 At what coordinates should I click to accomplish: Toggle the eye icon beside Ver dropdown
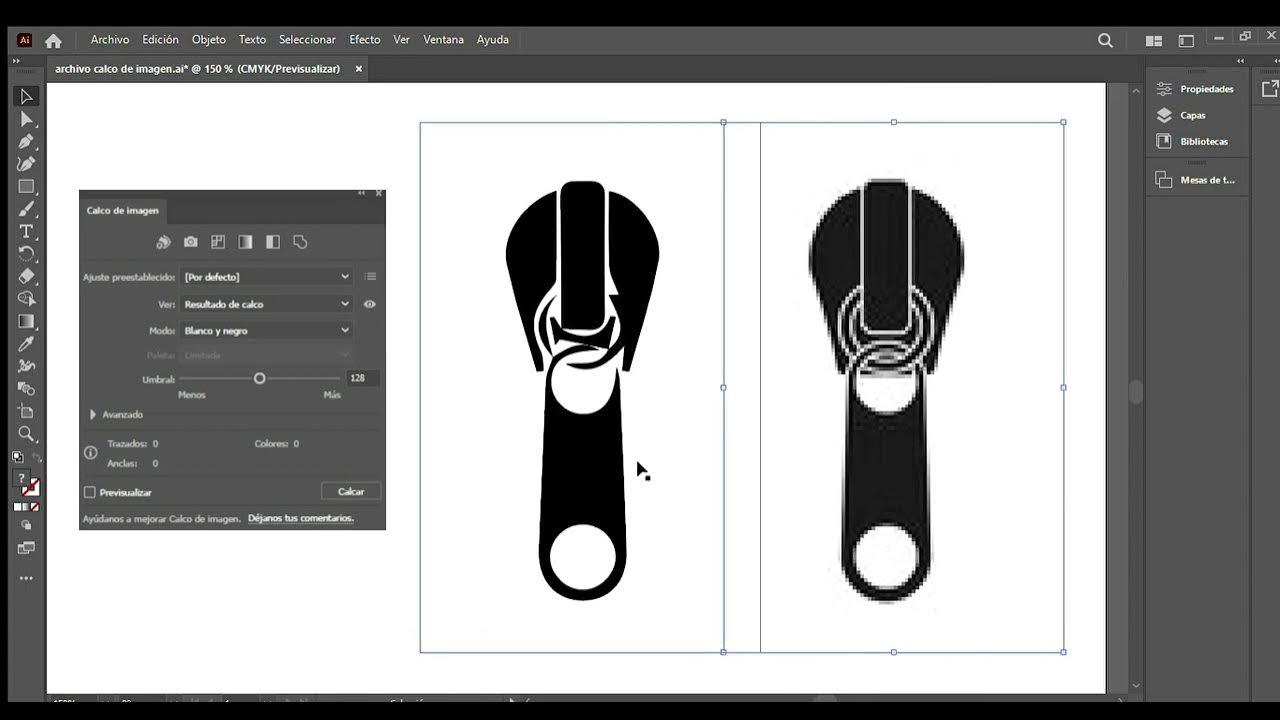click(x=370, y=304)
